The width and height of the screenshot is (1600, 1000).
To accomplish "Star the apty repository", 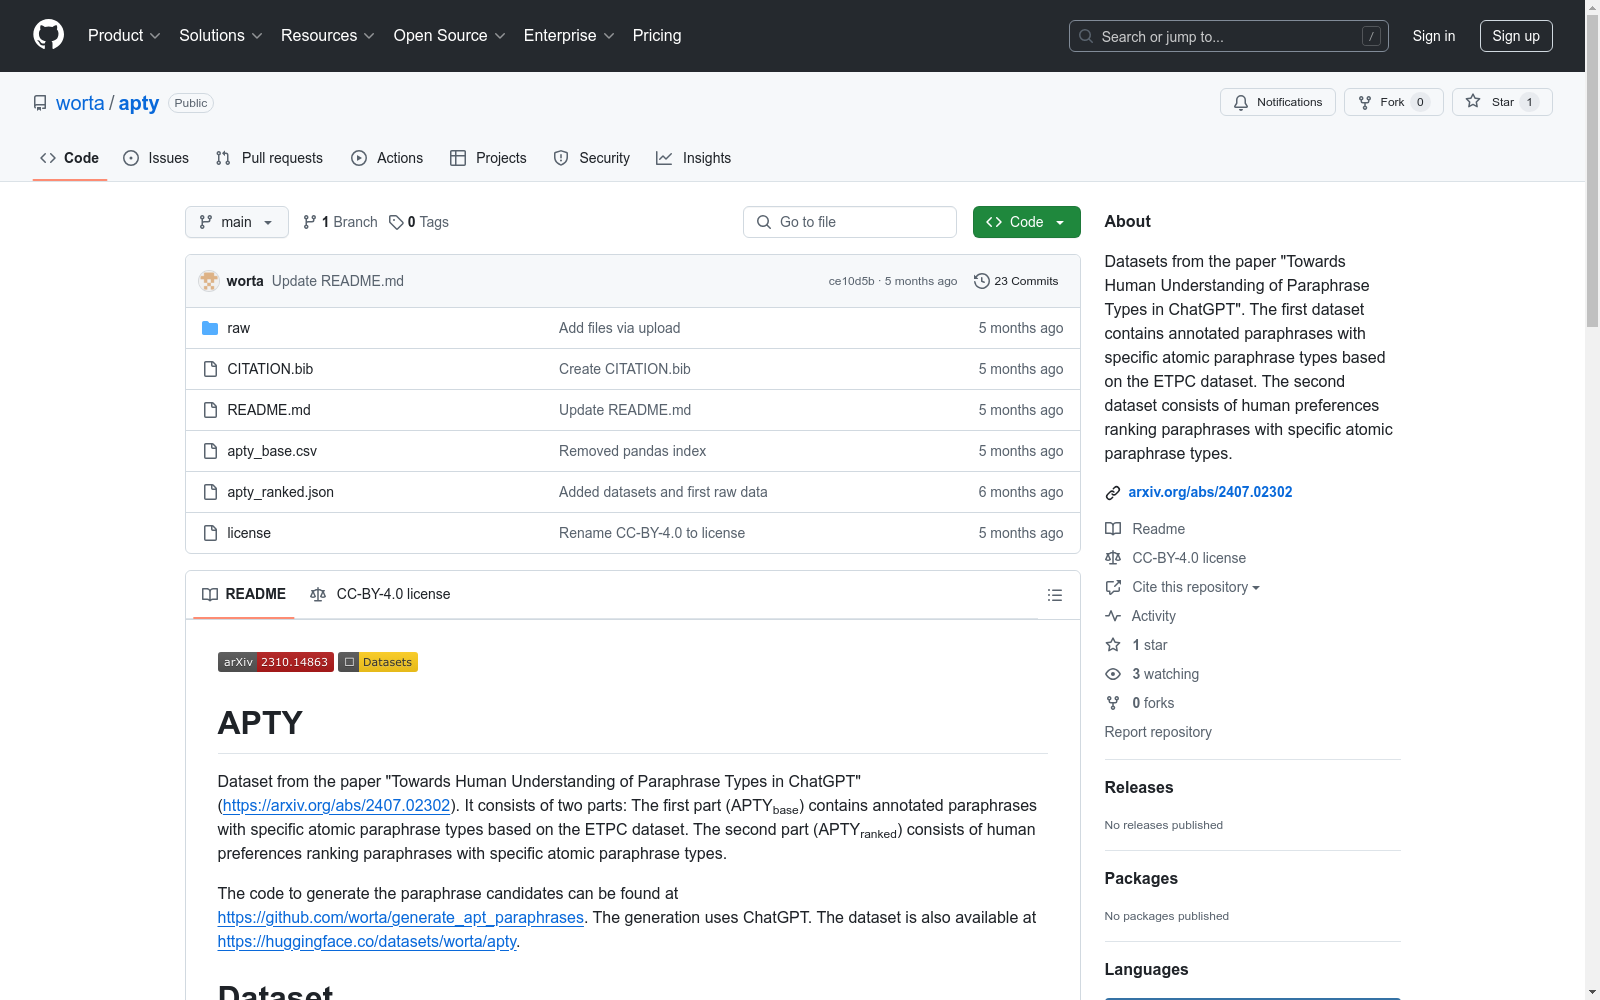I will (x=1502, y=102).
